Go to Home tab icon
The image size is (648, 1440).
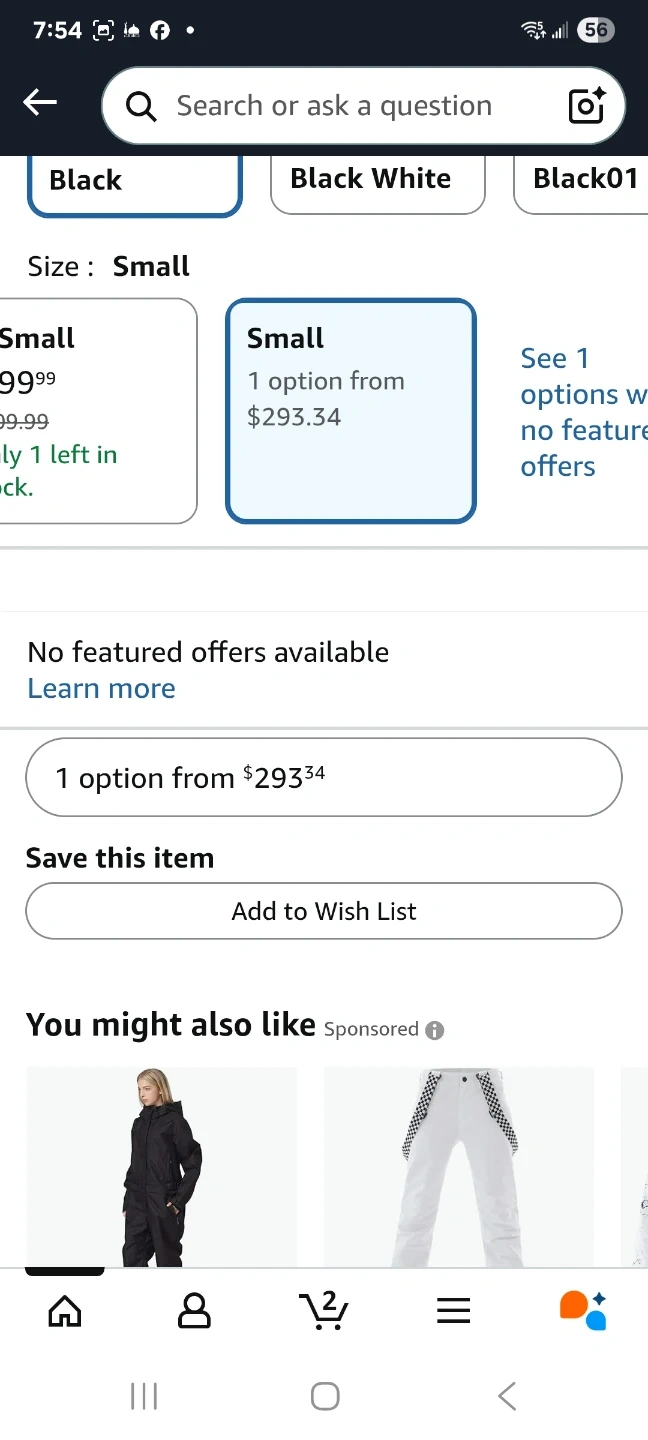(65, 1311)
